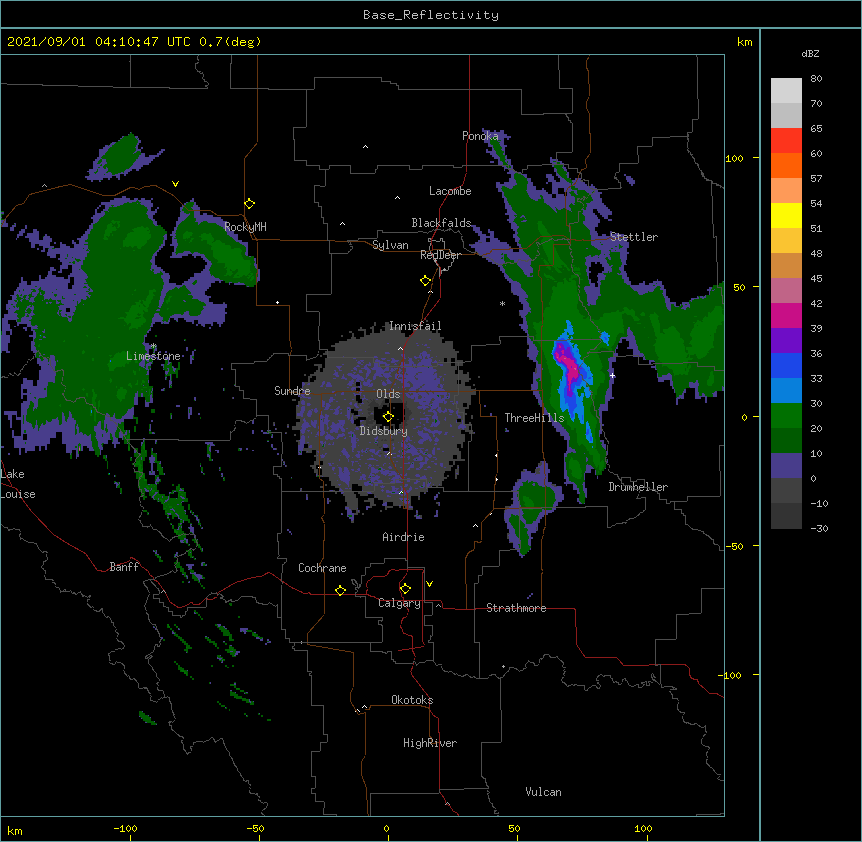The image size is (862, 842).
Task: Click the Didsbury town label
Action: tap(384, 431)
